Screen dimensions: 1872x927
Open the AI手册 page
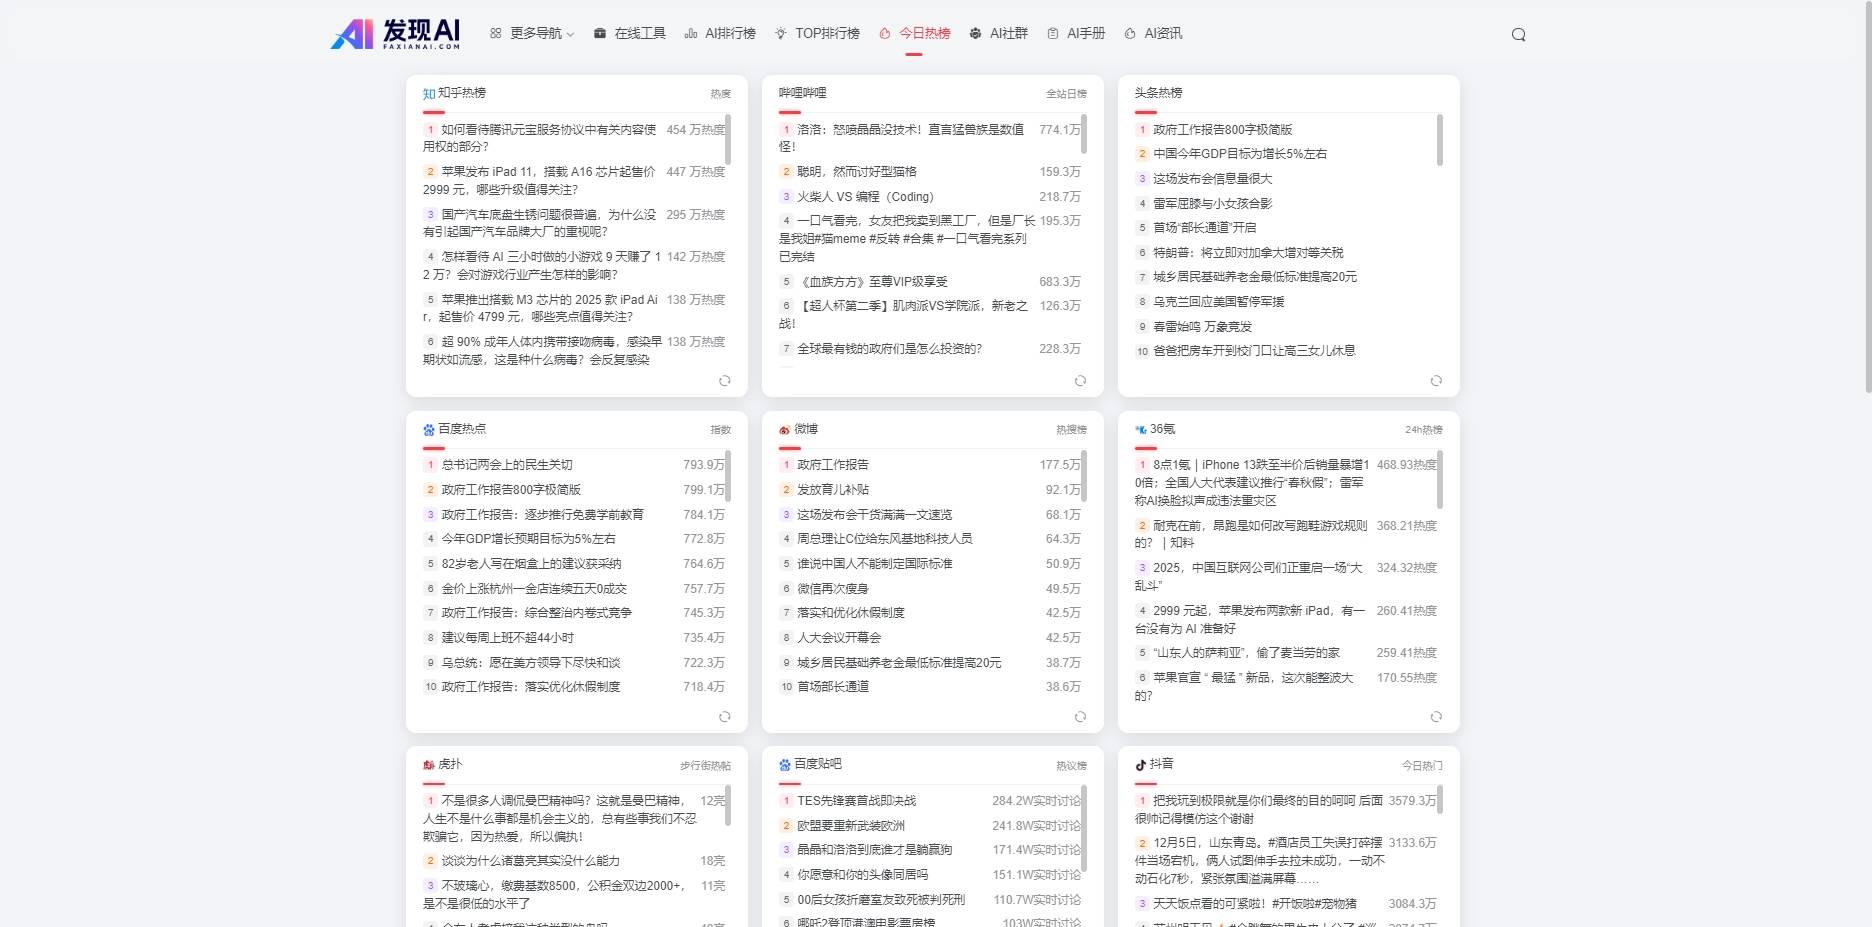[1076, 33]
